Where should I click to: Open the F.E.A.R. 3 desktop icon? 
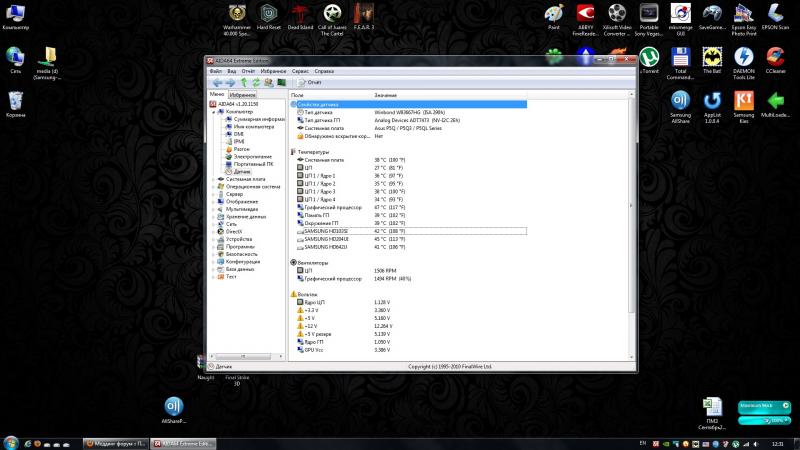point(363,17)
